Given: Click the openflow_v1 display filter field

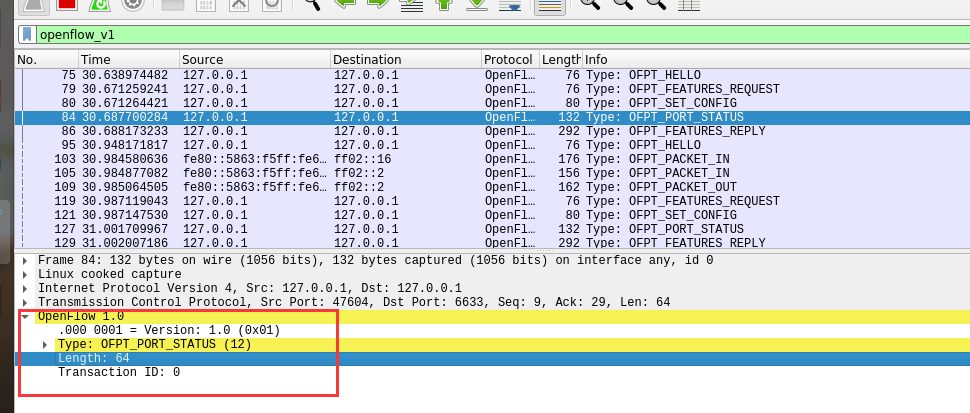Looking at the screenshot, I should point(502,35).
